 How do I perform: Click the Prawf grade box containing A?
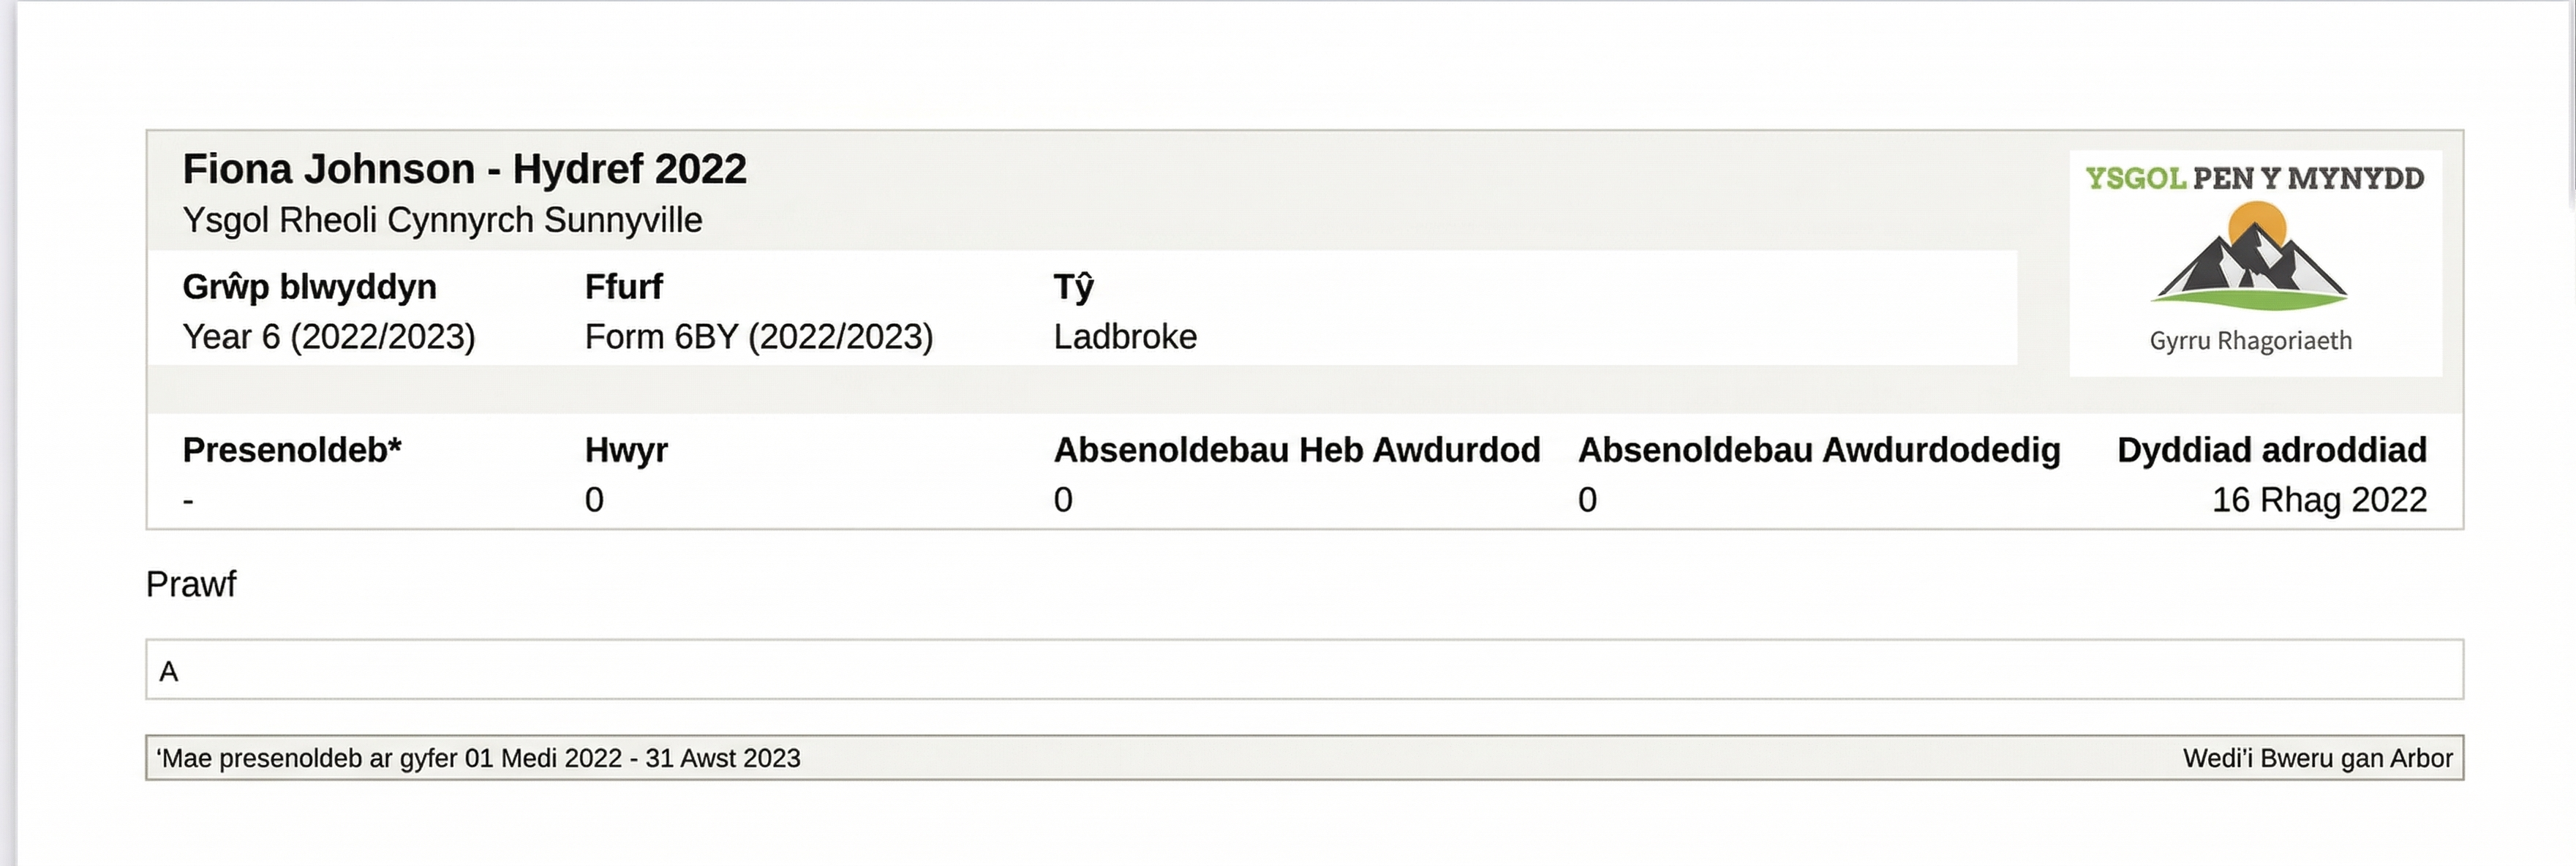[1304, 670]
